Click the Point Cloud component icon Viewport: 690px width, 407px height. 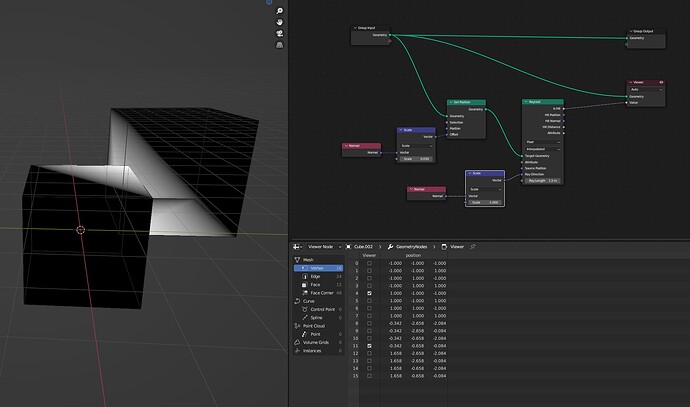click(x=297, y=326)
